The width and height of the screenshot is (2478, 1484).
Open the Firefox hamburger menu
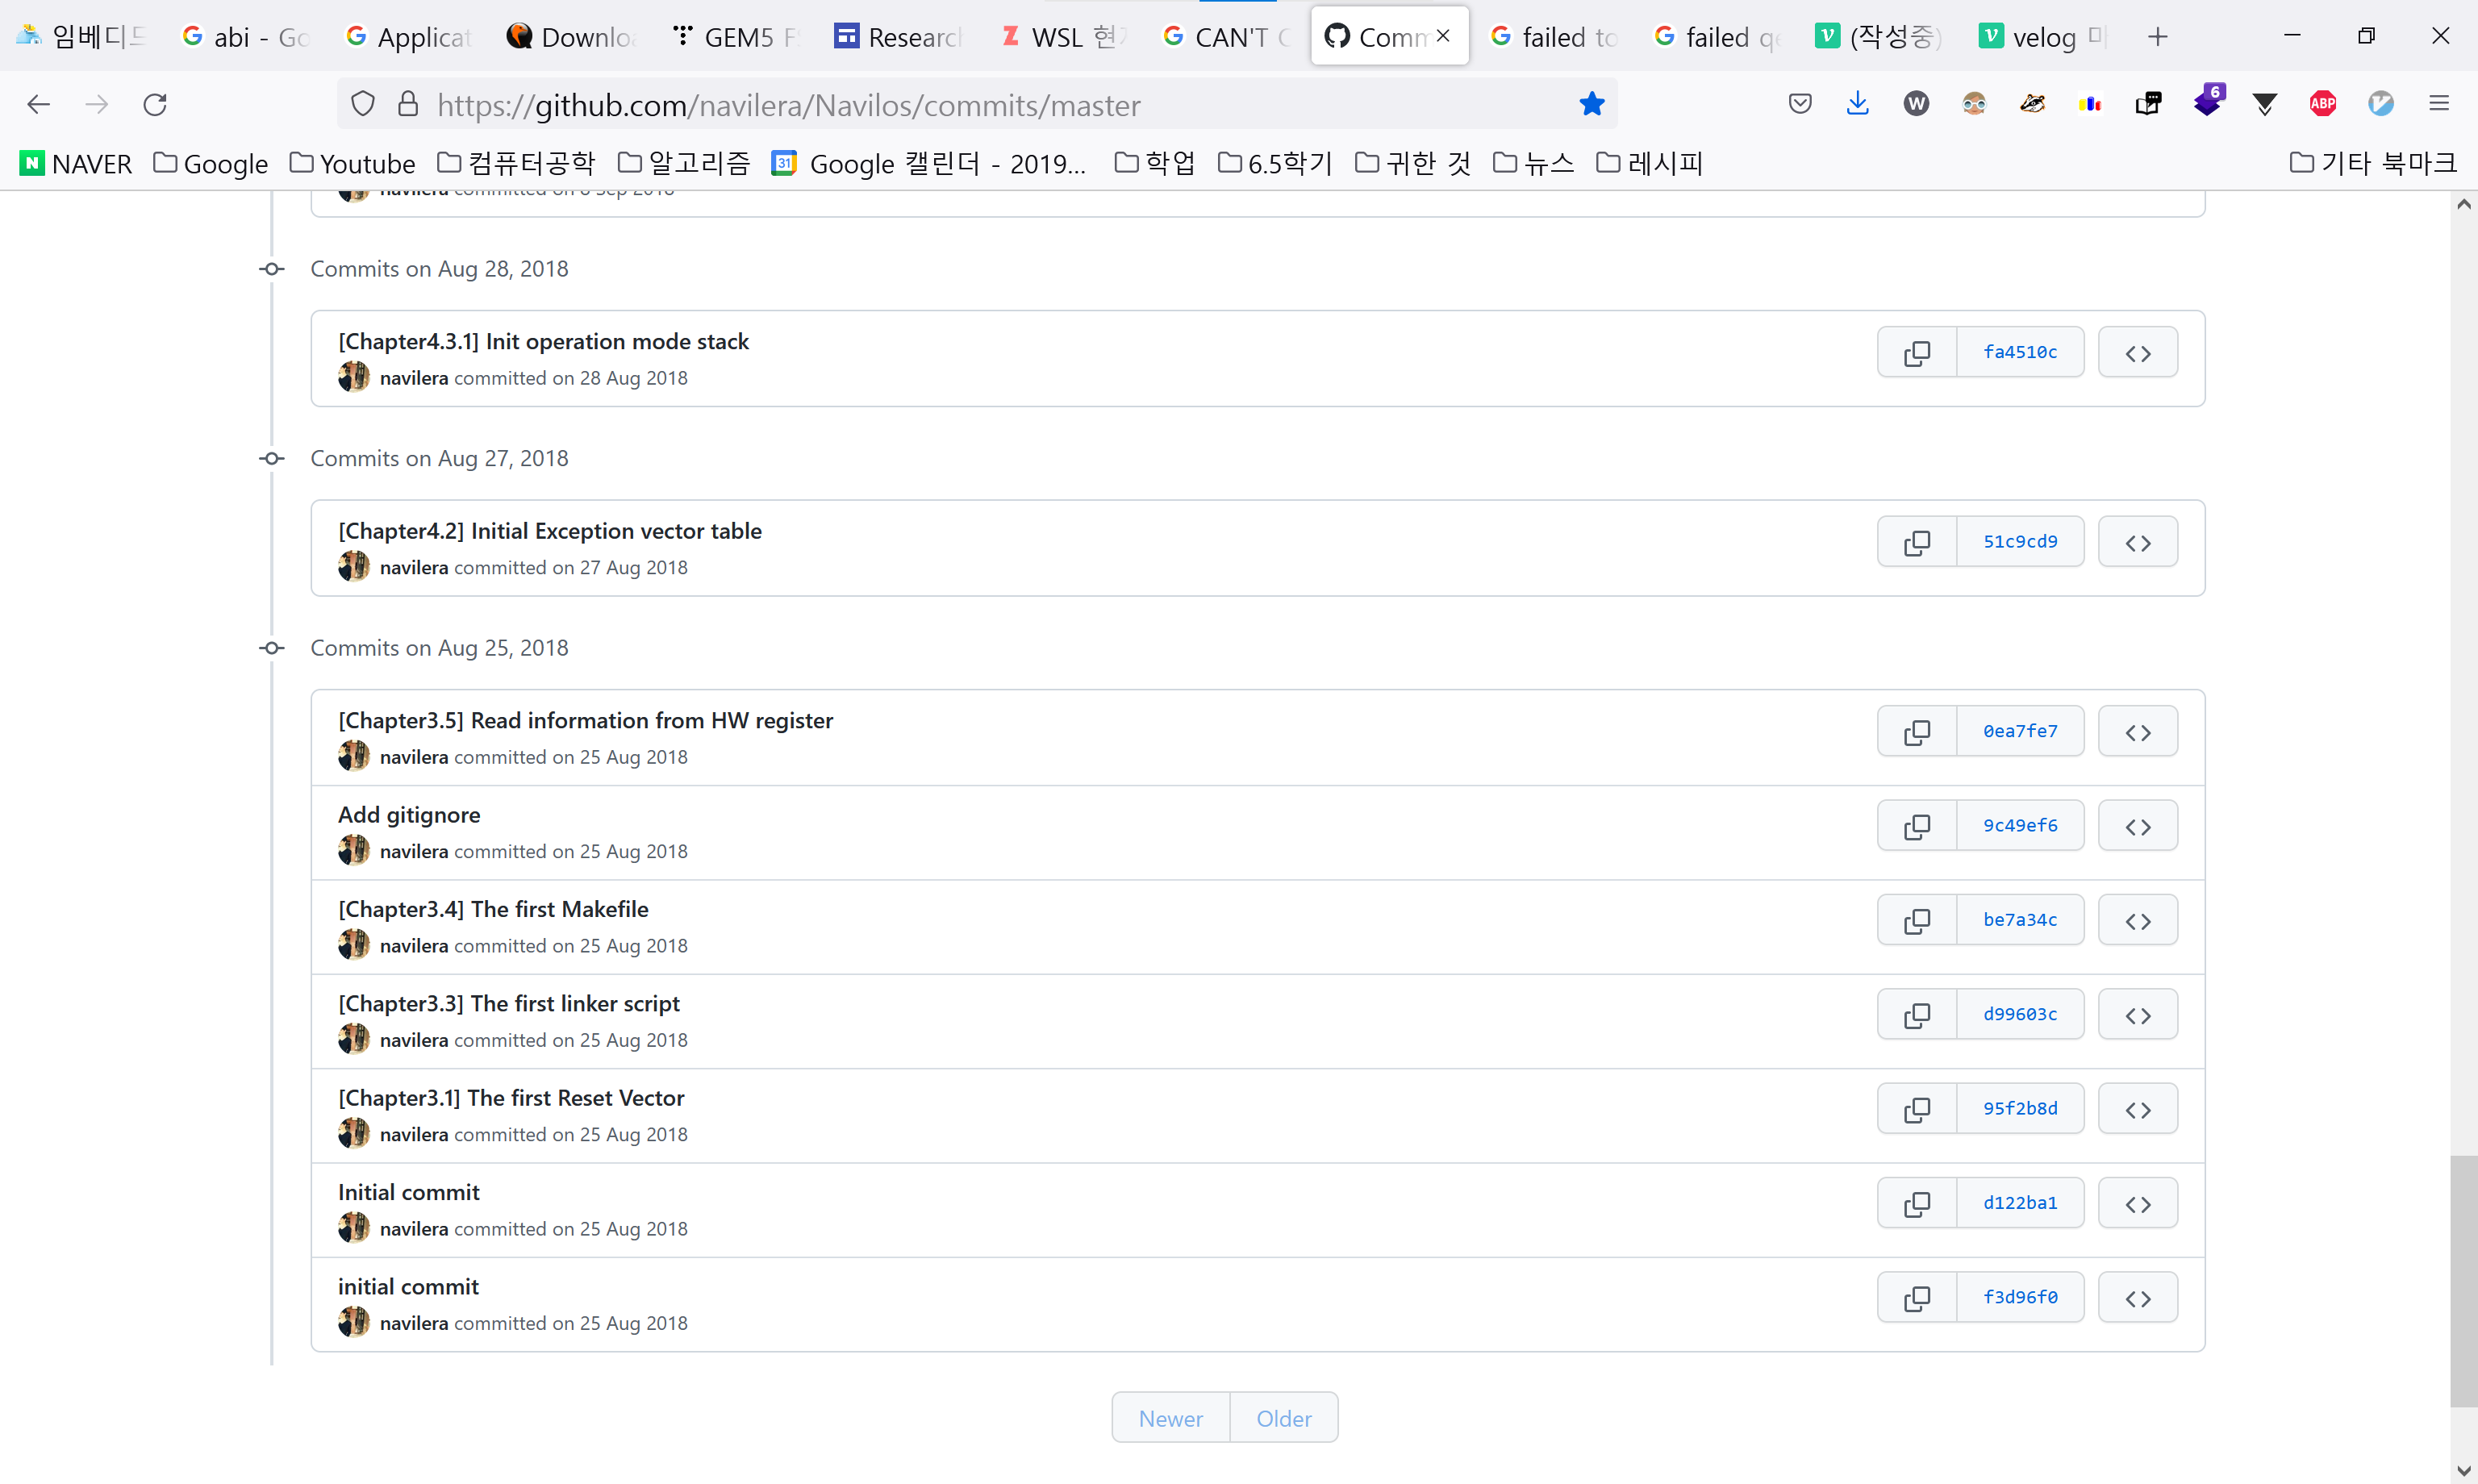[2438, 104]
